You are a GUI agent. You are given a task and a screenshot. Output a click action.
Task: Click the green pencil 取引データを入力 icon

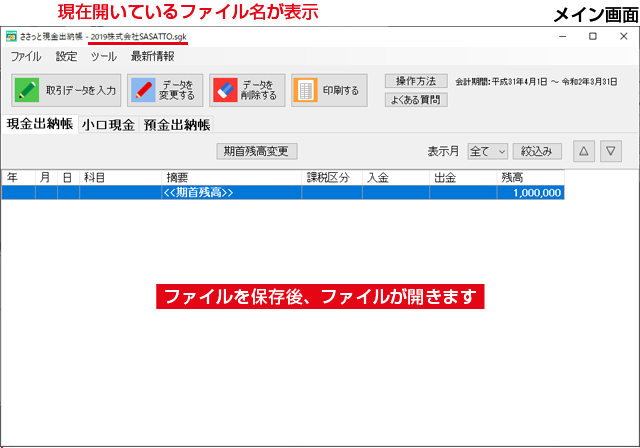(x=27, y=90)
